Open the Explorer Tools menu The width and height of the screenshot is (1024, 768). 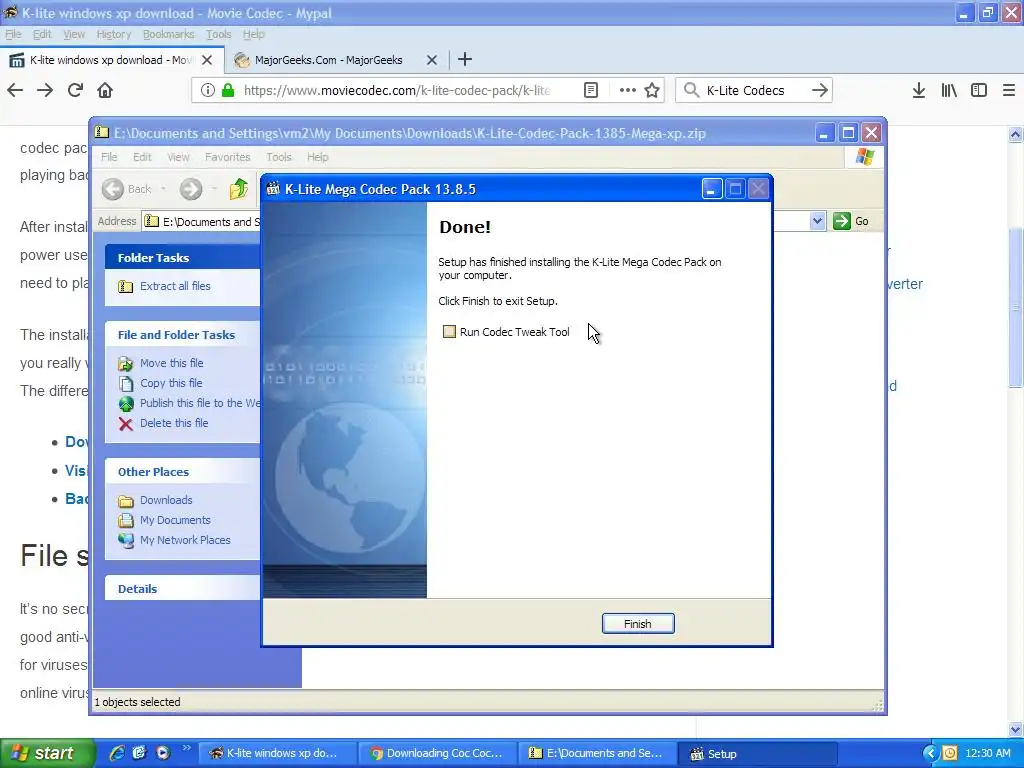[x=278, y=157]
